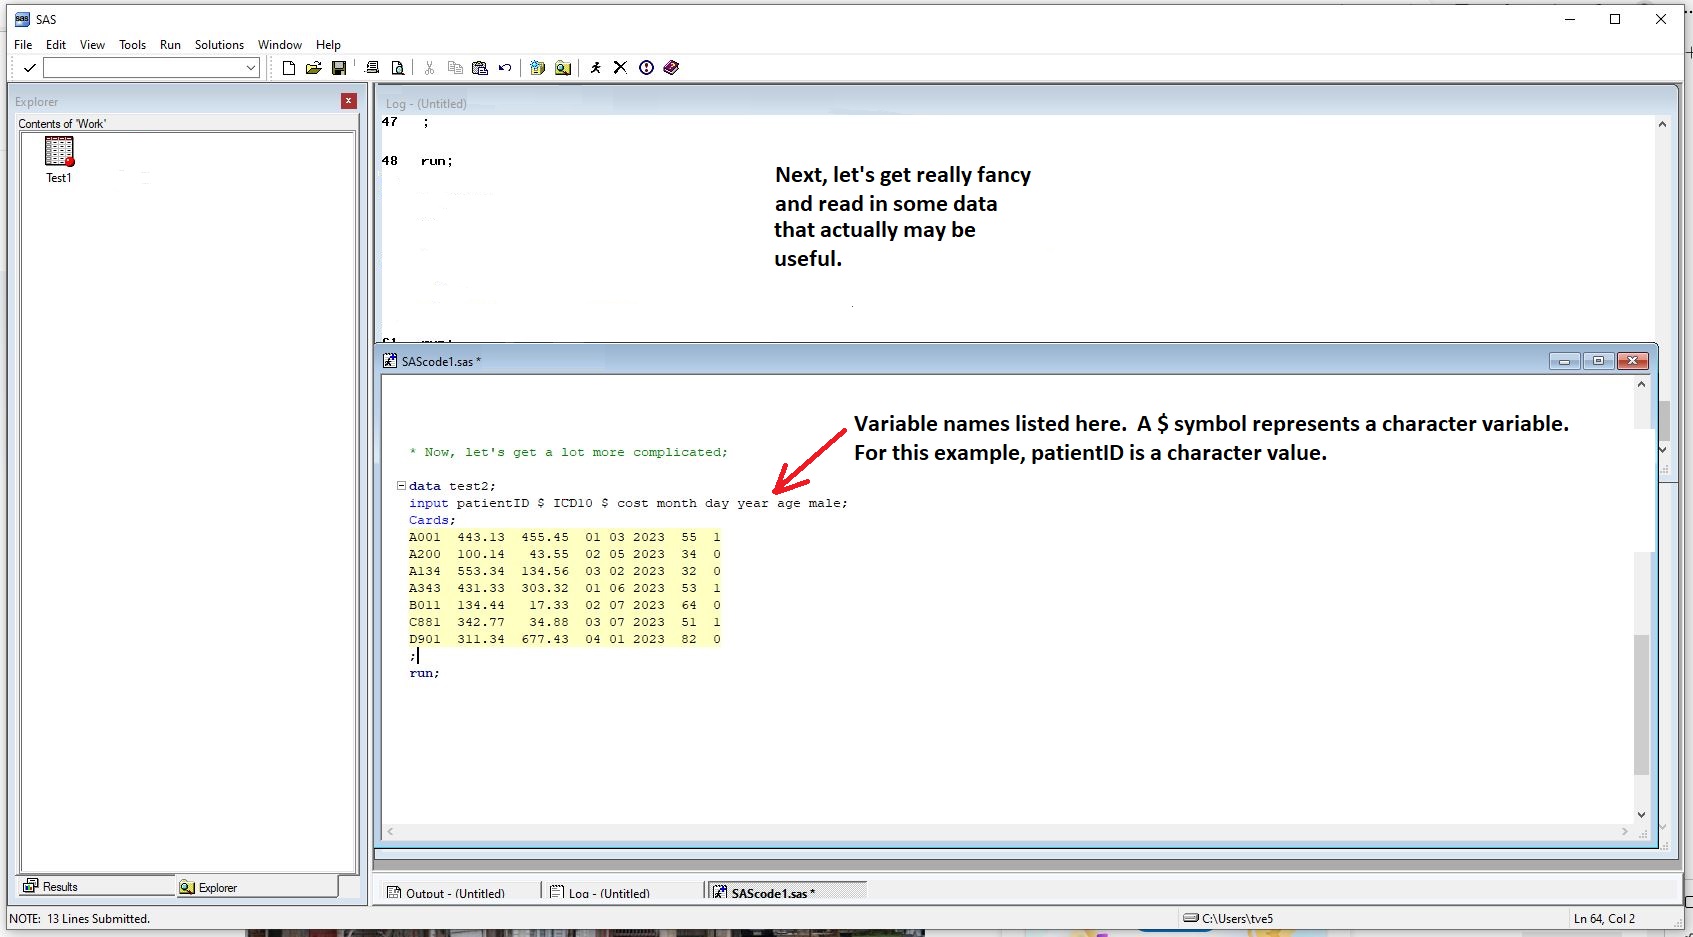Open the Run menu

tap(170, 45)
